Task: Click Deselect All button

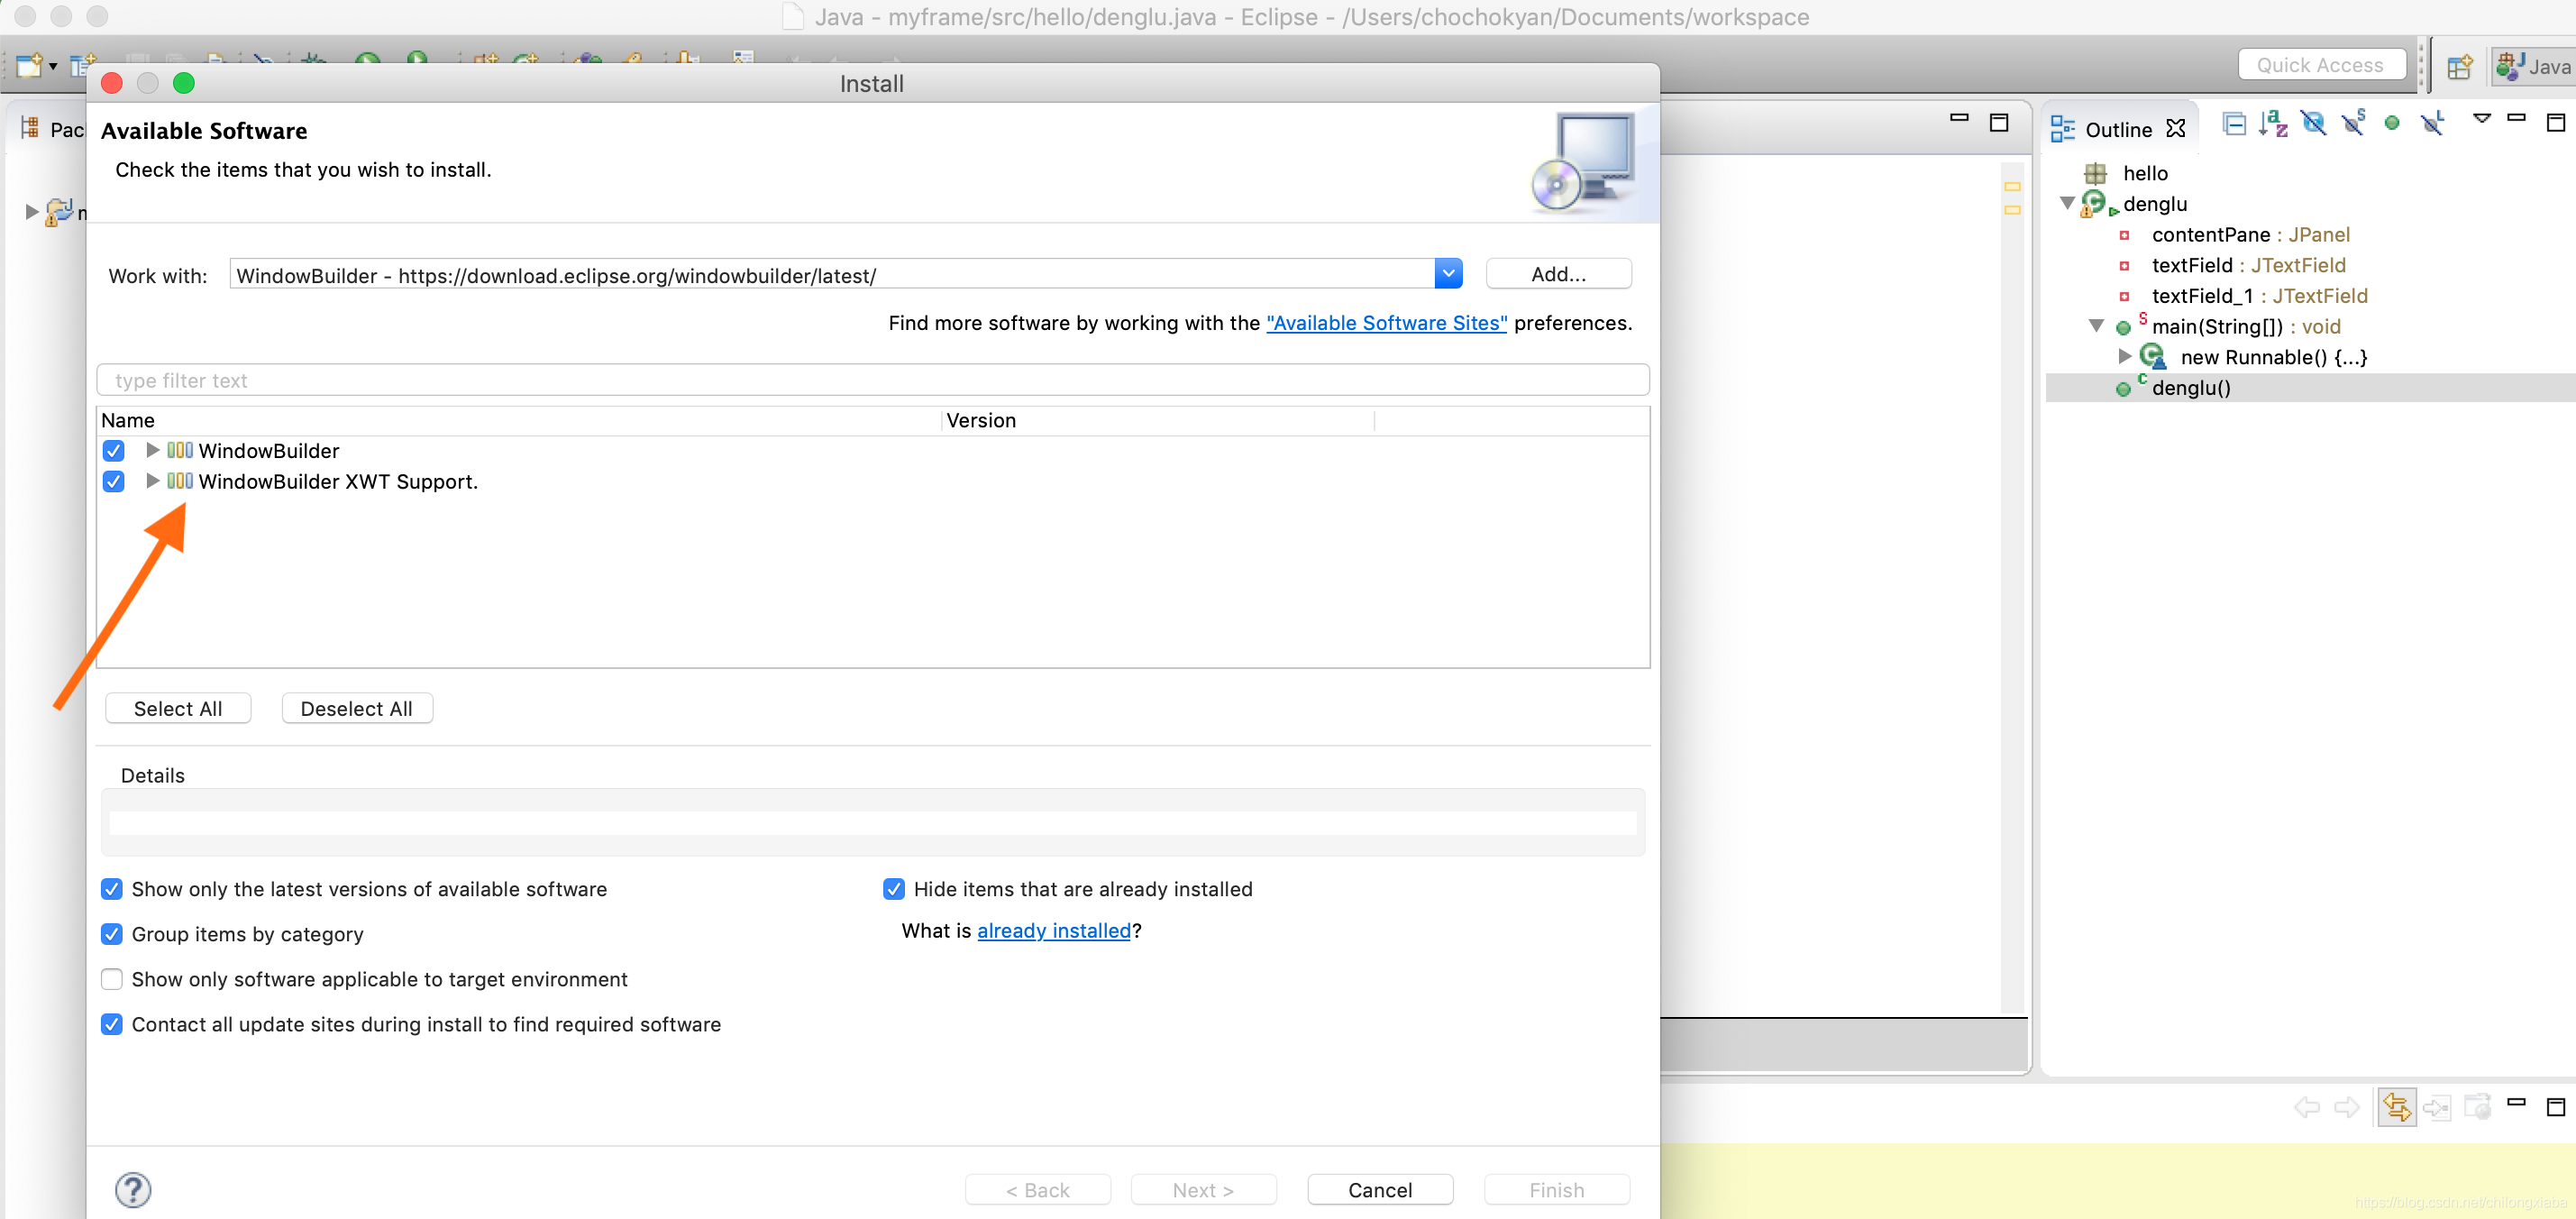Action: tap(356, 708)
